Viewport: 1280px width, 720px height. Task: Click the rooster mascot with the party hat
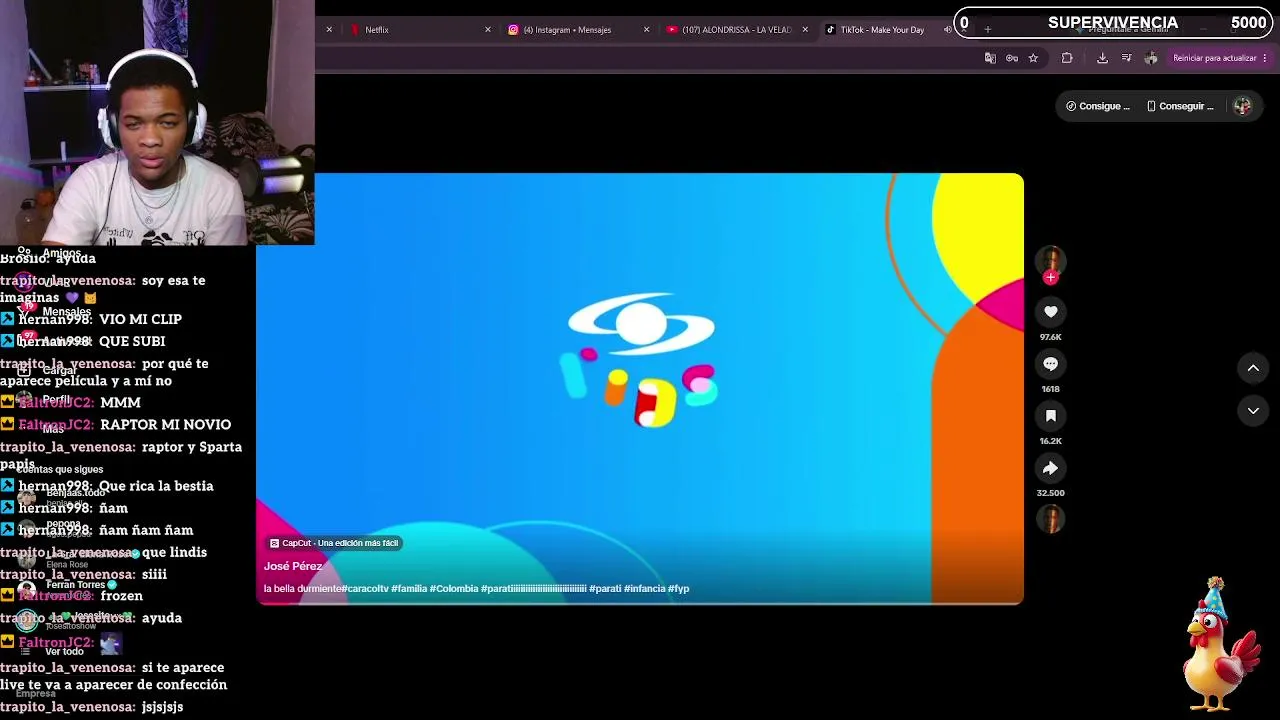pyautogui.click(x=1219, y=644)
